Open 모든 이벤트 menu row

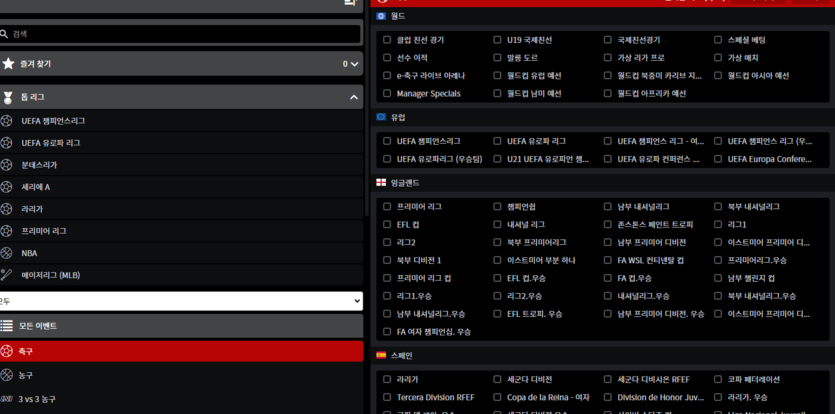pyautogui.click(x=181, y=326)
